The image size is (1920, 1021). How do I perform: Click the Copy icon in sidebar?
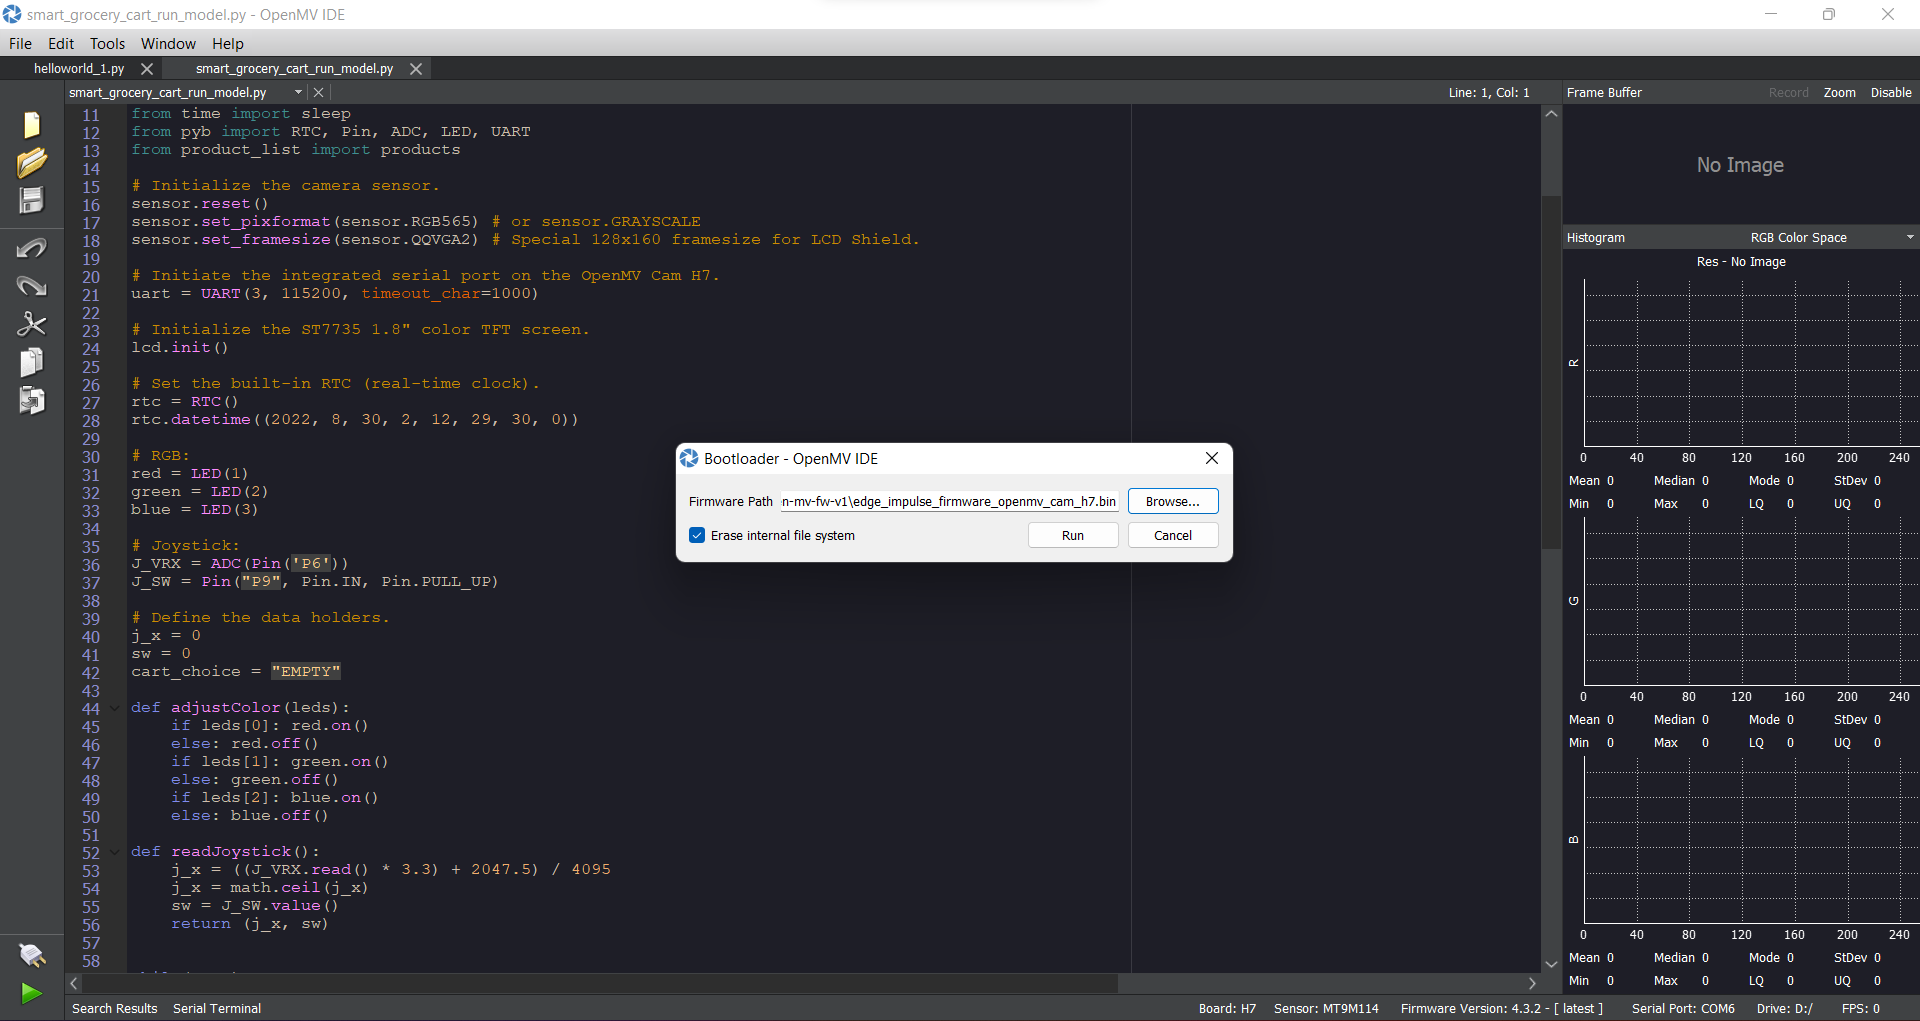pyautogui.click(x=31, y=362)
